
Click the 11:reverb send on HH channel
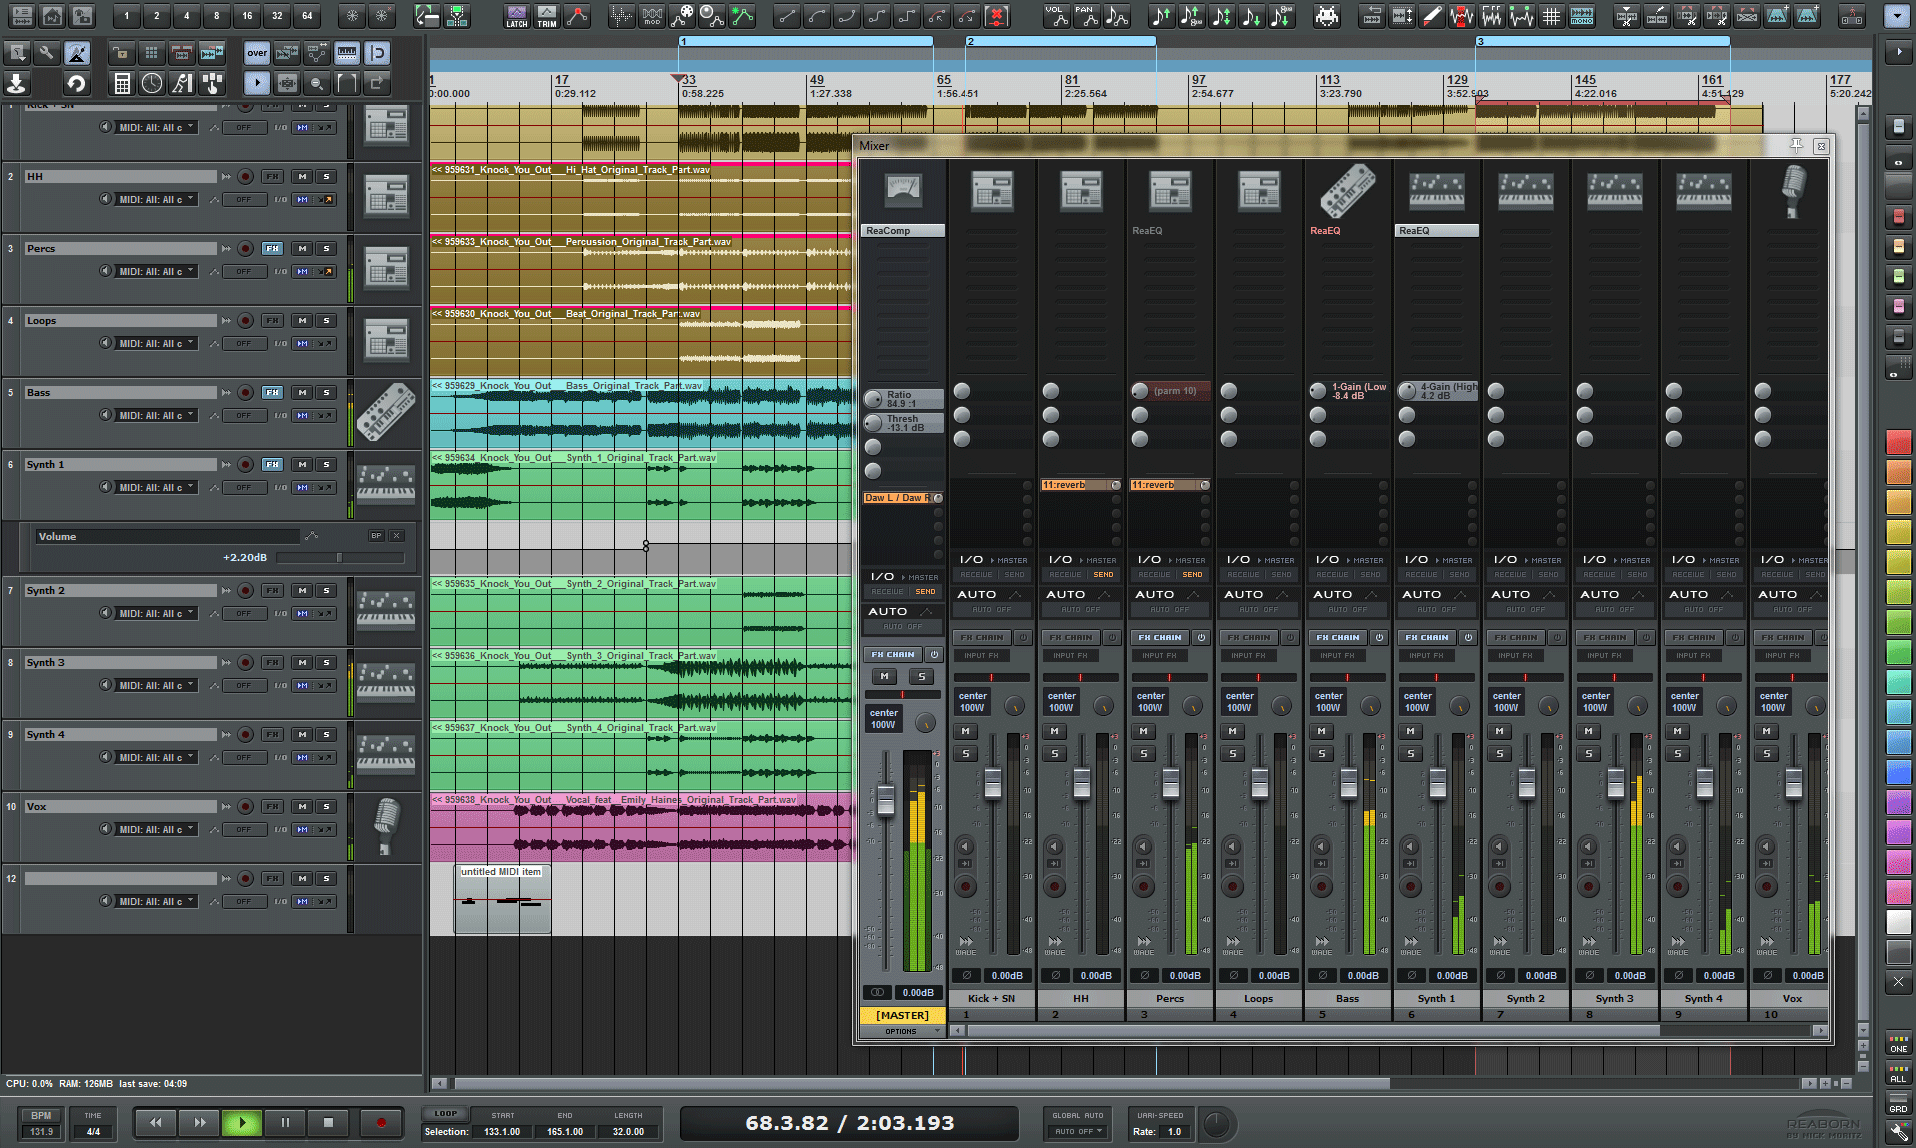pos(1076,485)
